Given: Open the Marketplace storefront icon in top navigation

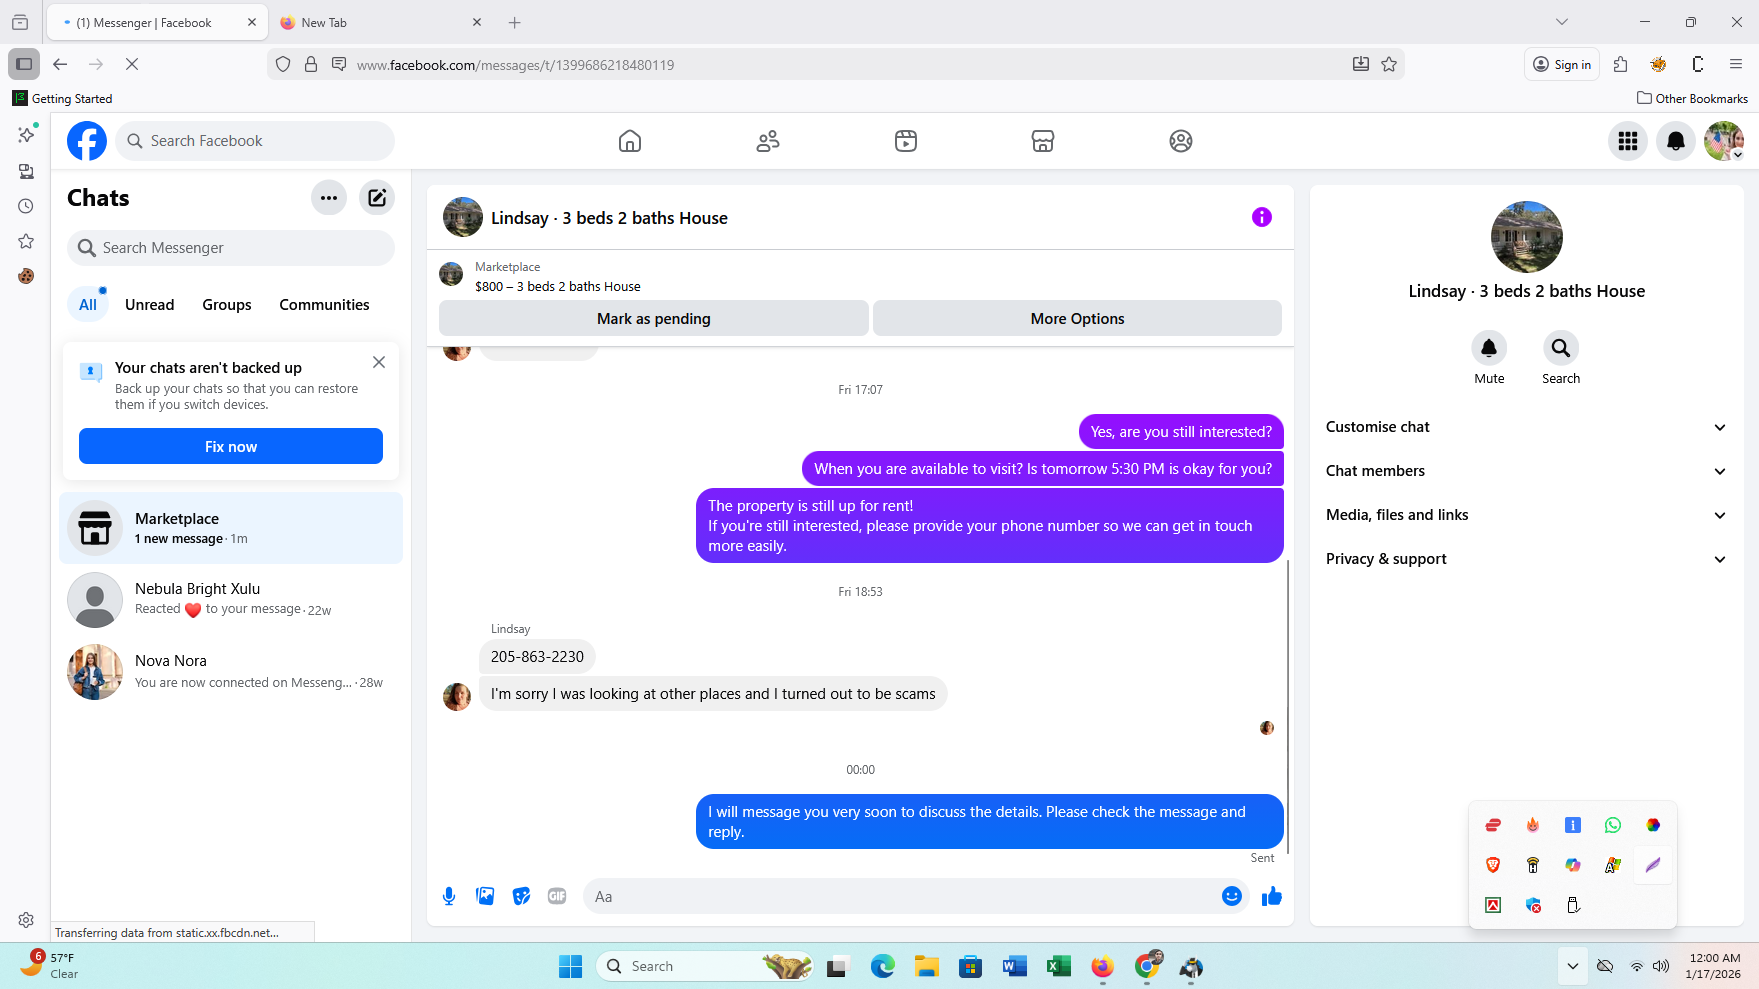Looking at the screenshot, I should pos(1043,141).
